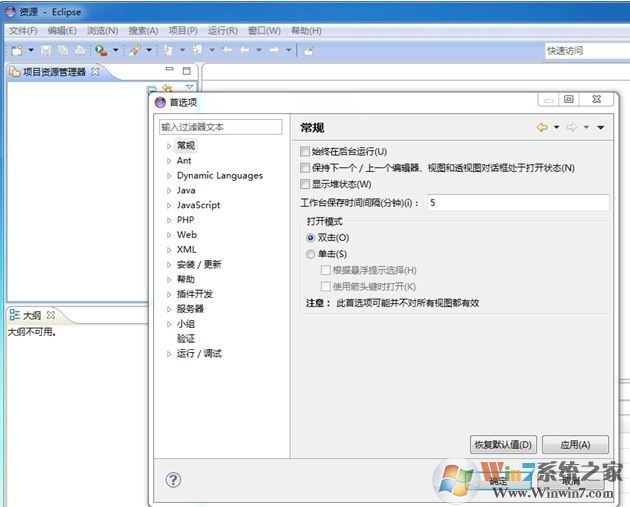
Task: Tick the 使用箭头键时打开(K) checkbox
Action: (x=325, y=286)
